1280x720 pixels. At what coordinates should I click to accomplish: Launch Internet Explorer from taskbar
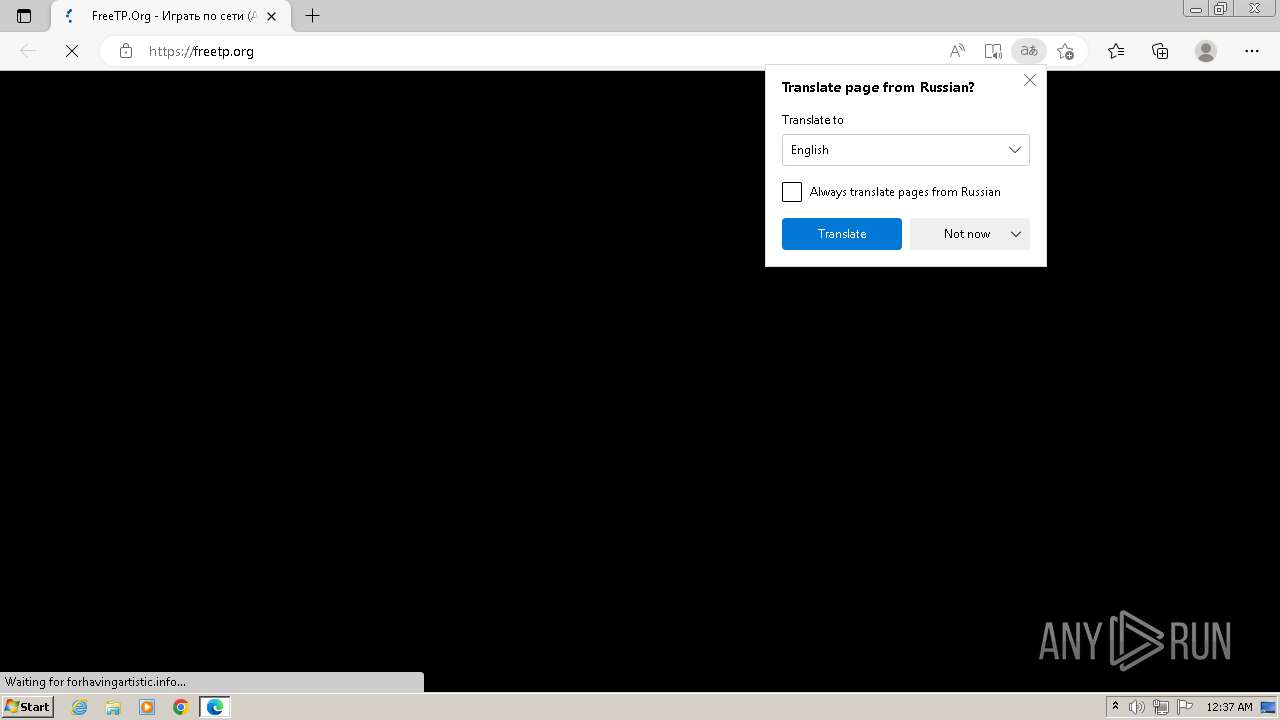(x=80, y=707)
